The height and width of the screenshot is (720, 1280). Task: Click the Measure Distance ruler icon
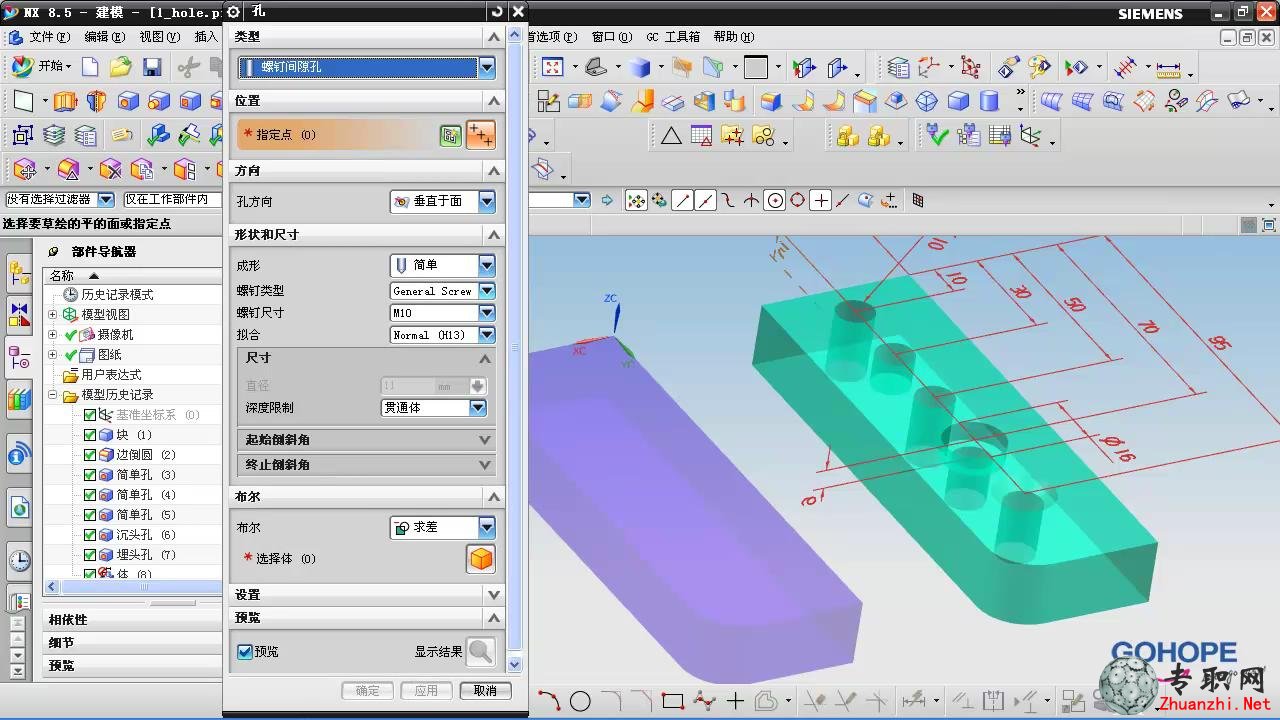tap(1169, 68)
